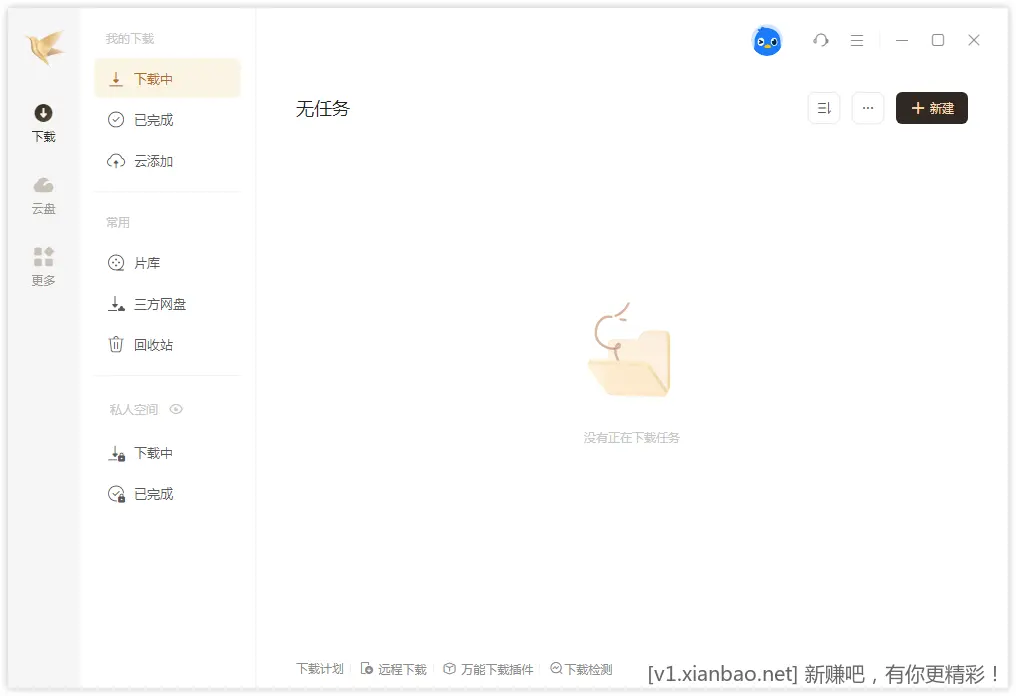Open customer service with the headset icon
1016x696 pixels.
(x=820, y=40)
